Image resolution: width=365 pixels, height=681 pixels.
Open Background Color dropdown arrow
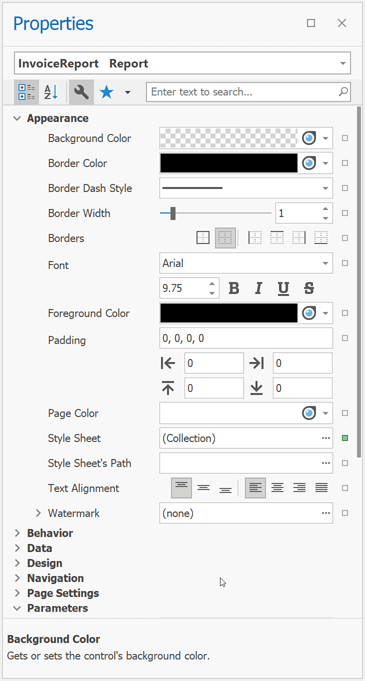tap(325, 139)
